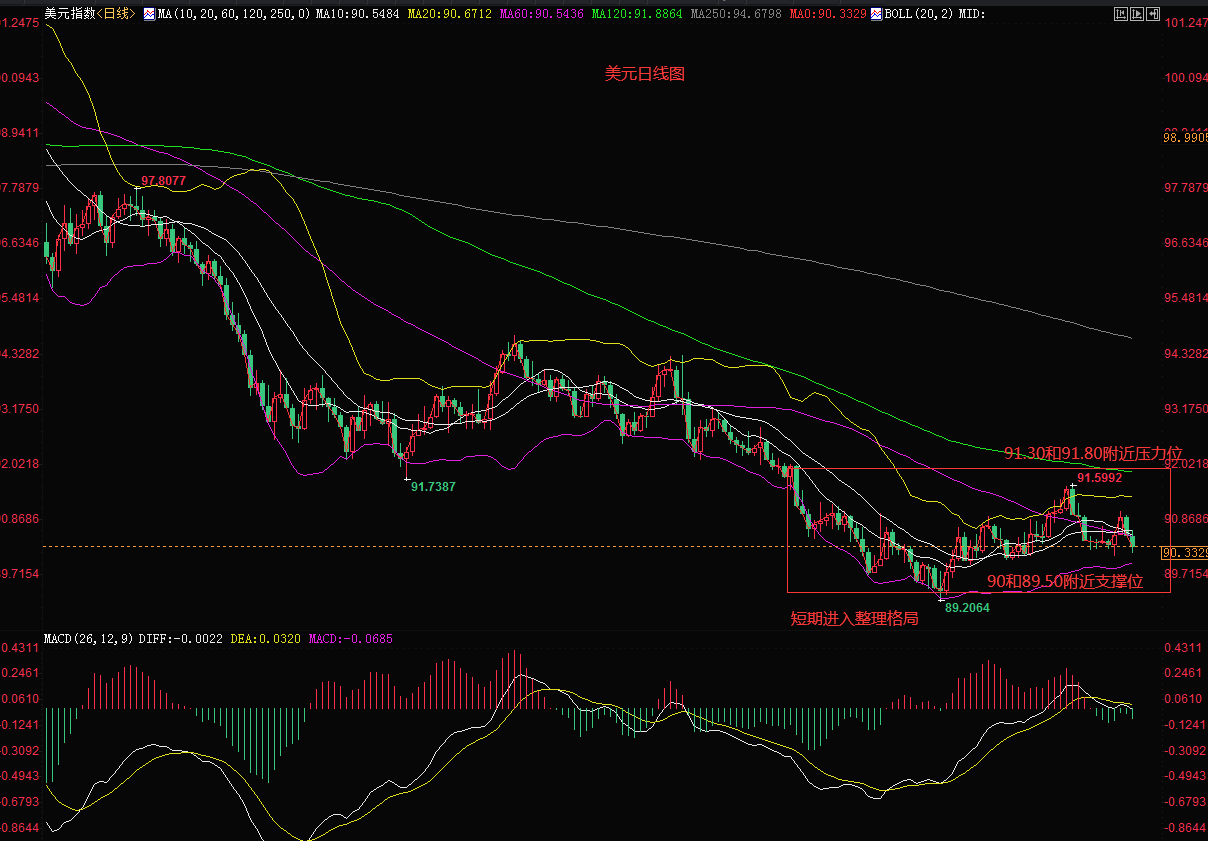Open the 日线 period selector
Viewport: 1208px width, 841px height.
pyautogui.click(x=117, y=14)
